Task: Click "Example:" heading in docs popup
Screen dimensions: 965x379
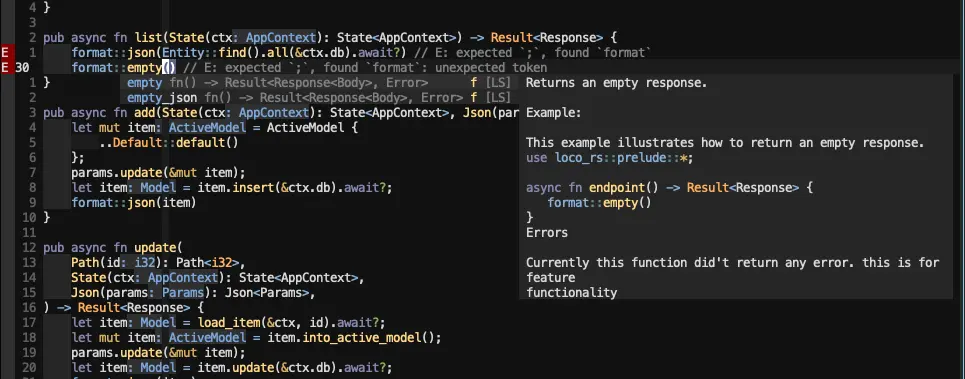Action: (x=554, y=113)
